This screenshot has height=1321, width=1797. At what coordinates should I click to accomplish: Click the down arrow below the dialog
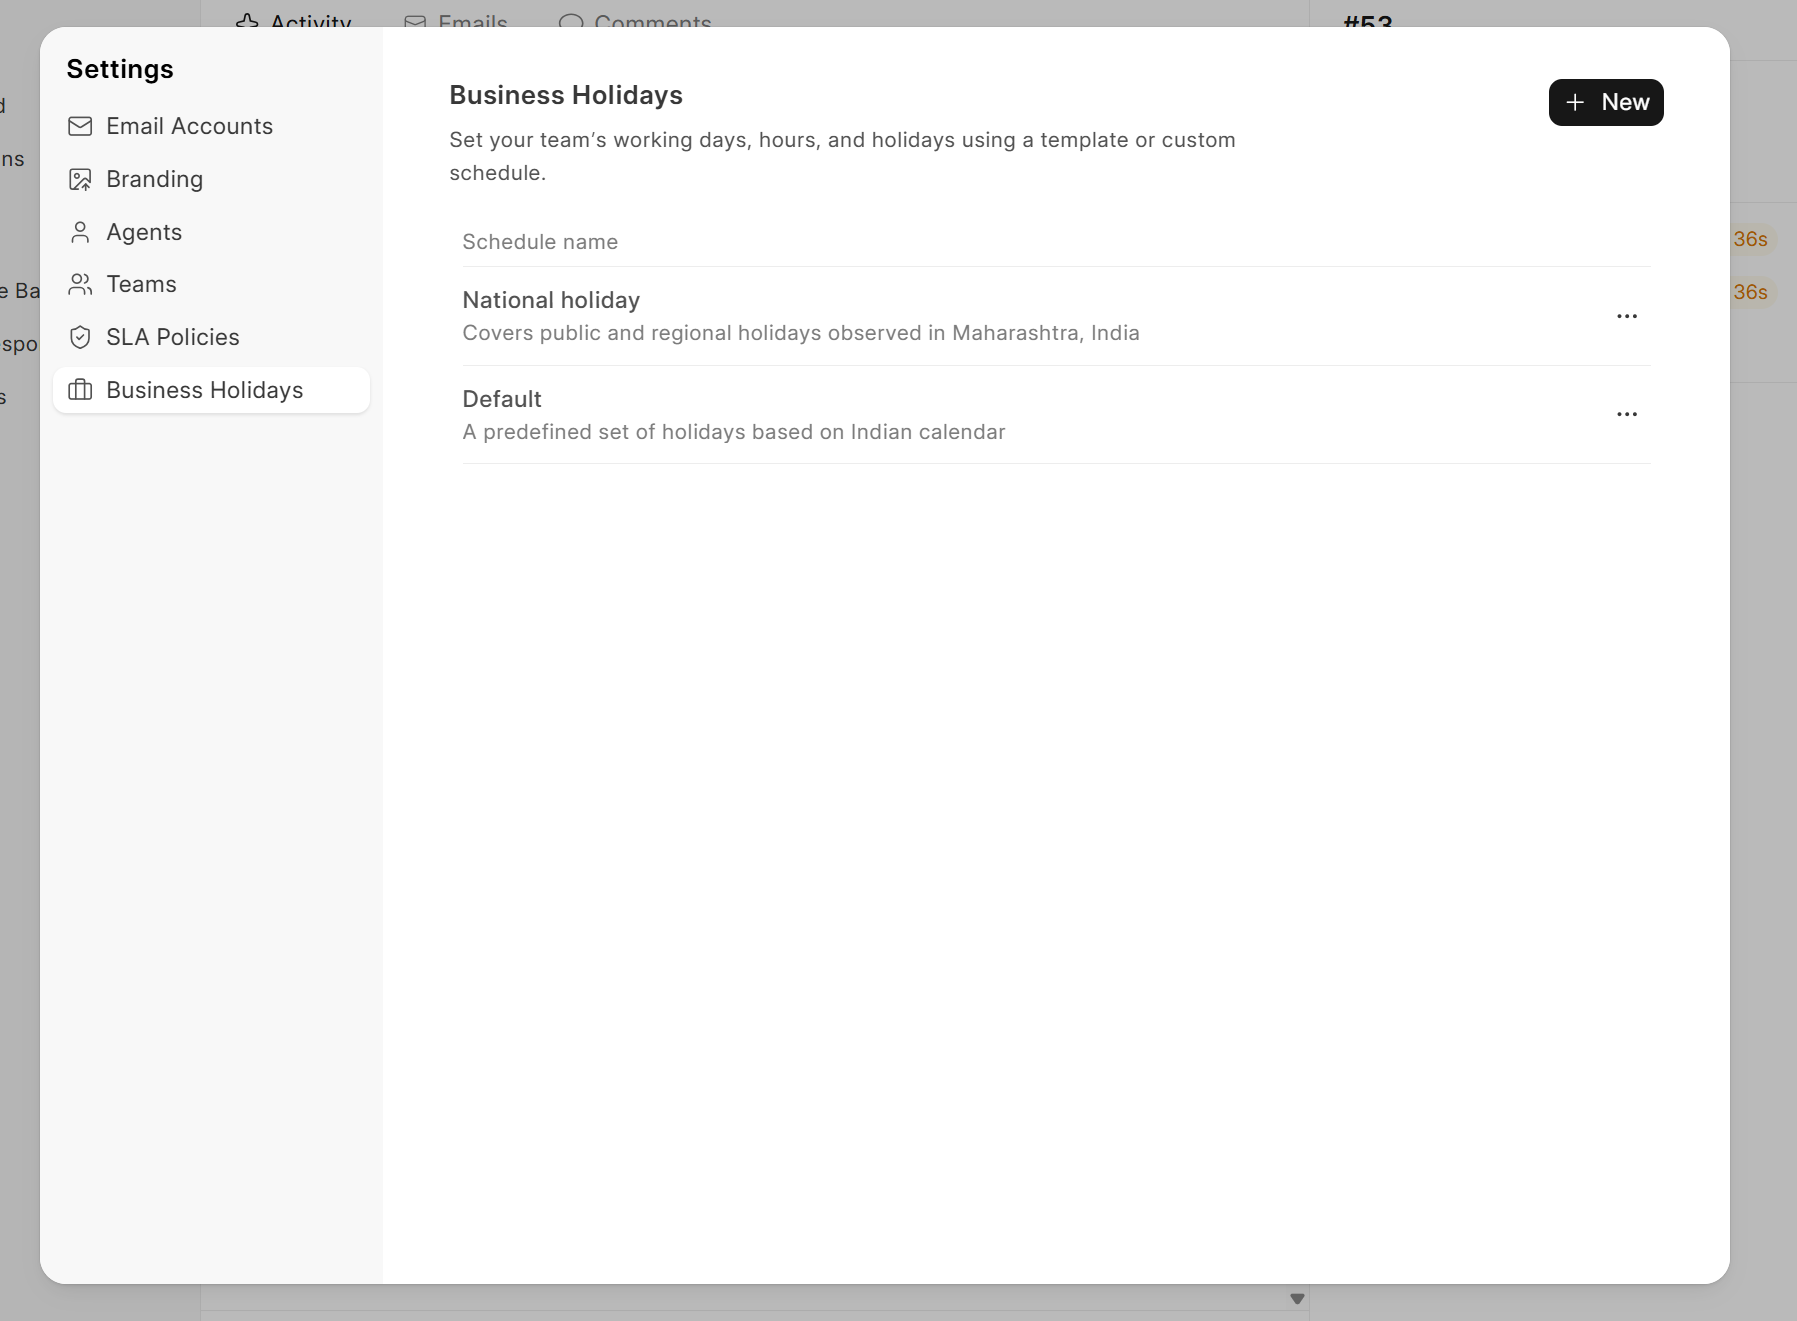pyautogui.click(x=1297, y=1299)
